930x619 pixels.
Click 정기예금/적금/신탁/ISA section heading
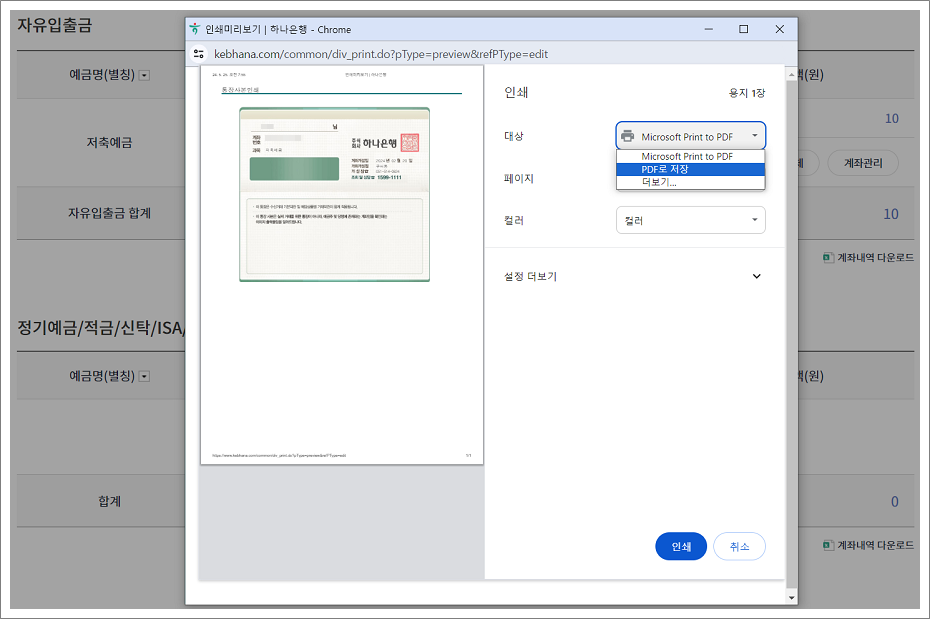coord(101,327)
